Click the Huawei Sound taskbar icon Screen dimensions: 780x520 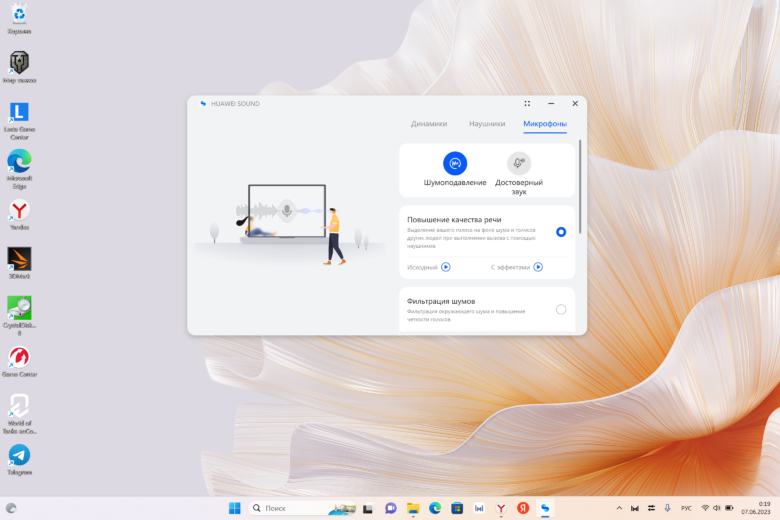pos(545,508)
